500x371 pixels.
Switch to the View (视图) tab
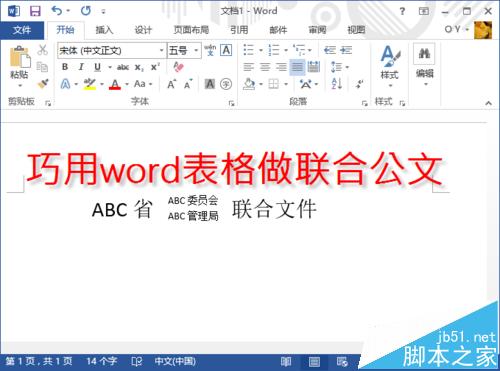point(356,30)
